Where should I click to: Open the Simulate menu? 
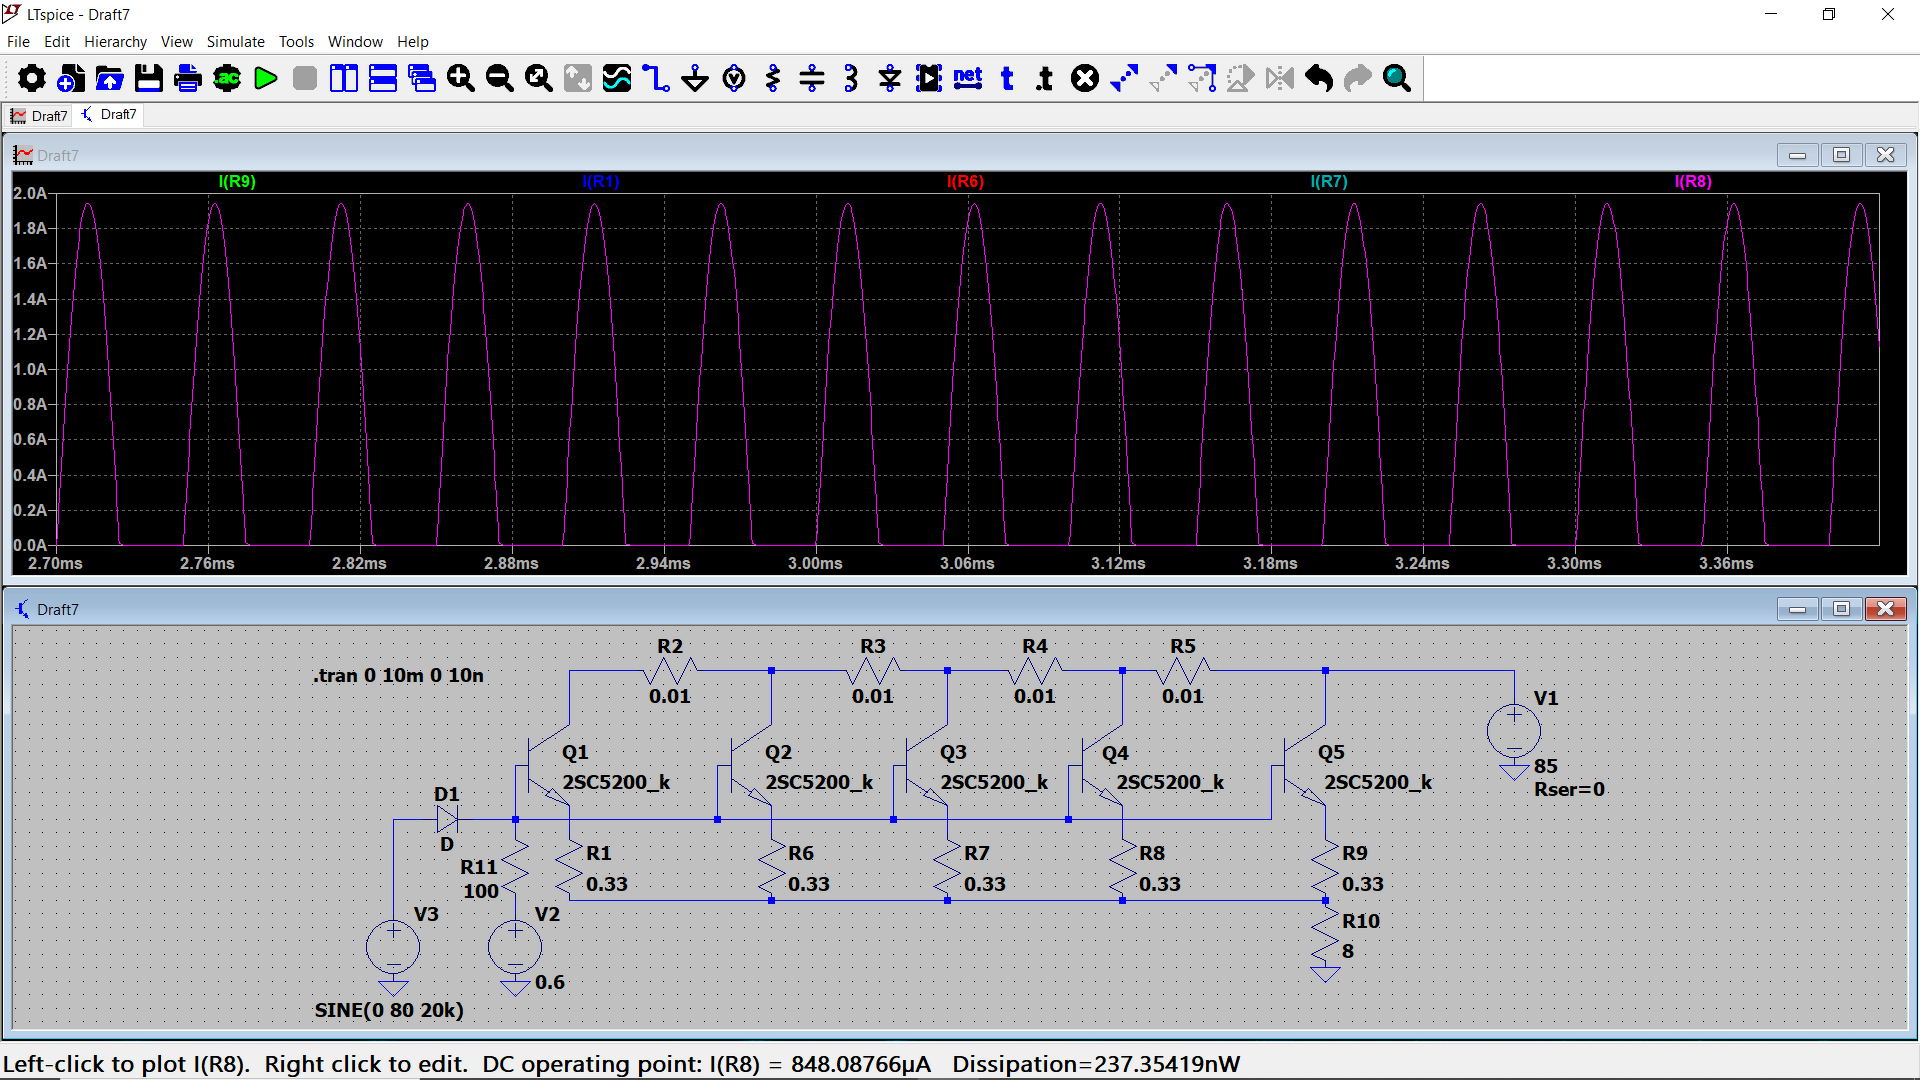coord(235,42)
